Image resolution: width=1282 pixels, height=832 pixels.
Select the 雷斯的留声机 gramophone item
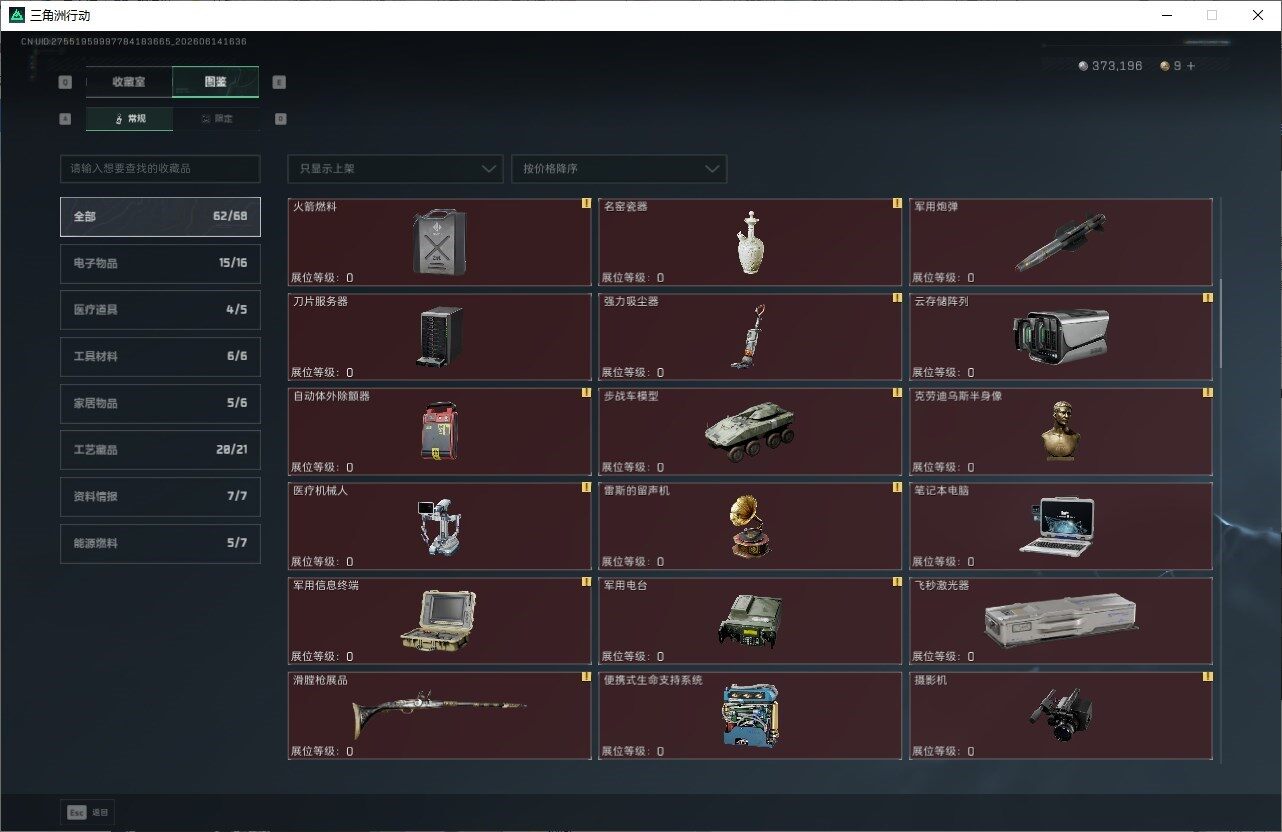pyautogui.click(x=751, y=526)
